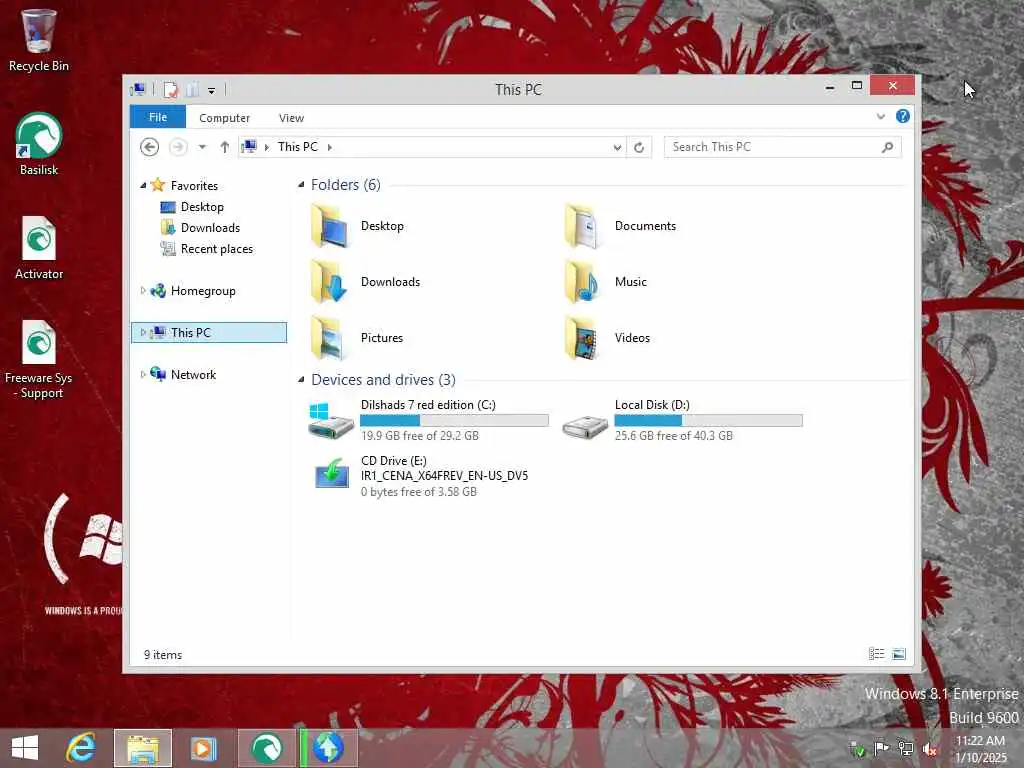Click the D: drive capacity bar

click(x=709, y=421)
